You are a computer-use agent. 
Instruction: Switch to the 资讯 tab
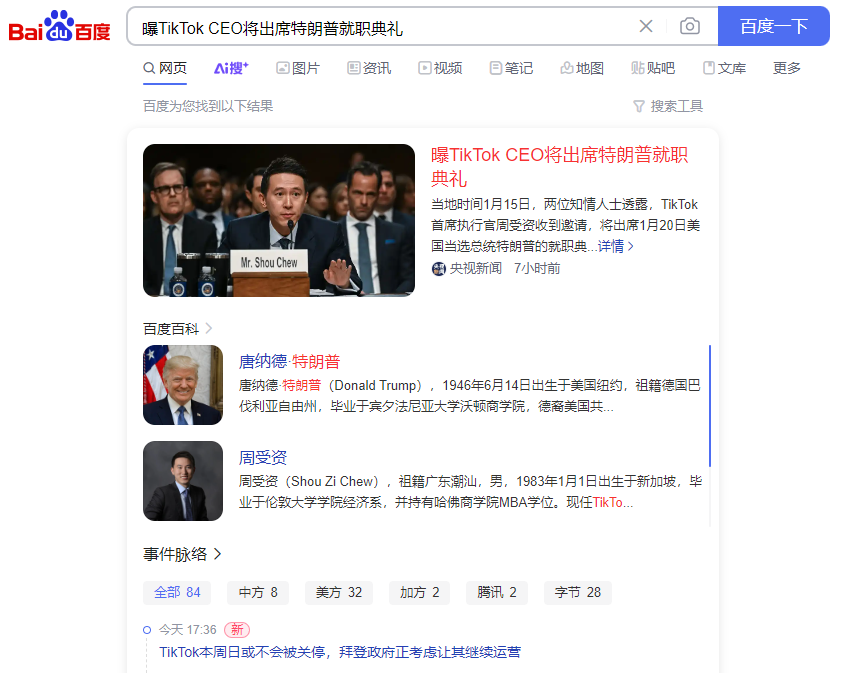[369, 68]
